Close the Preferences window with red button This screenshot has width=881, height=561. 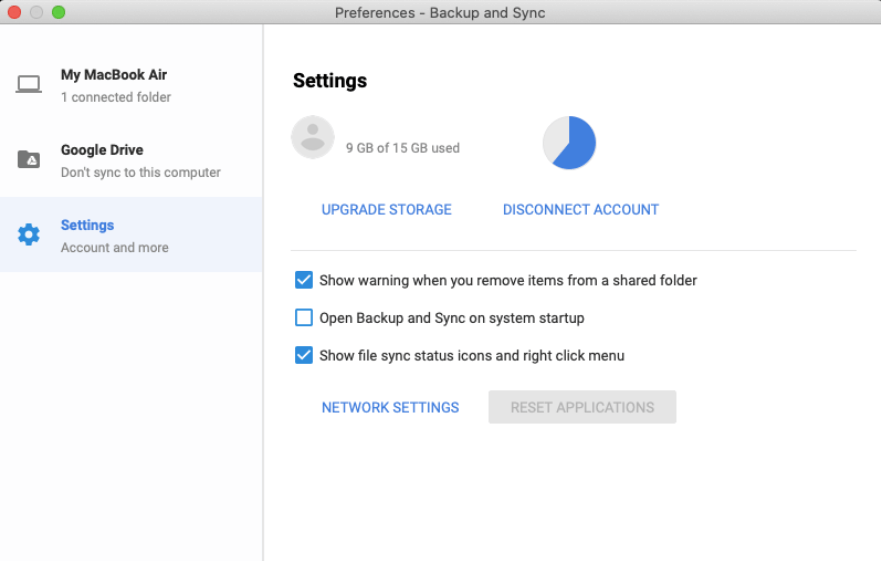[x=14, y=12]
